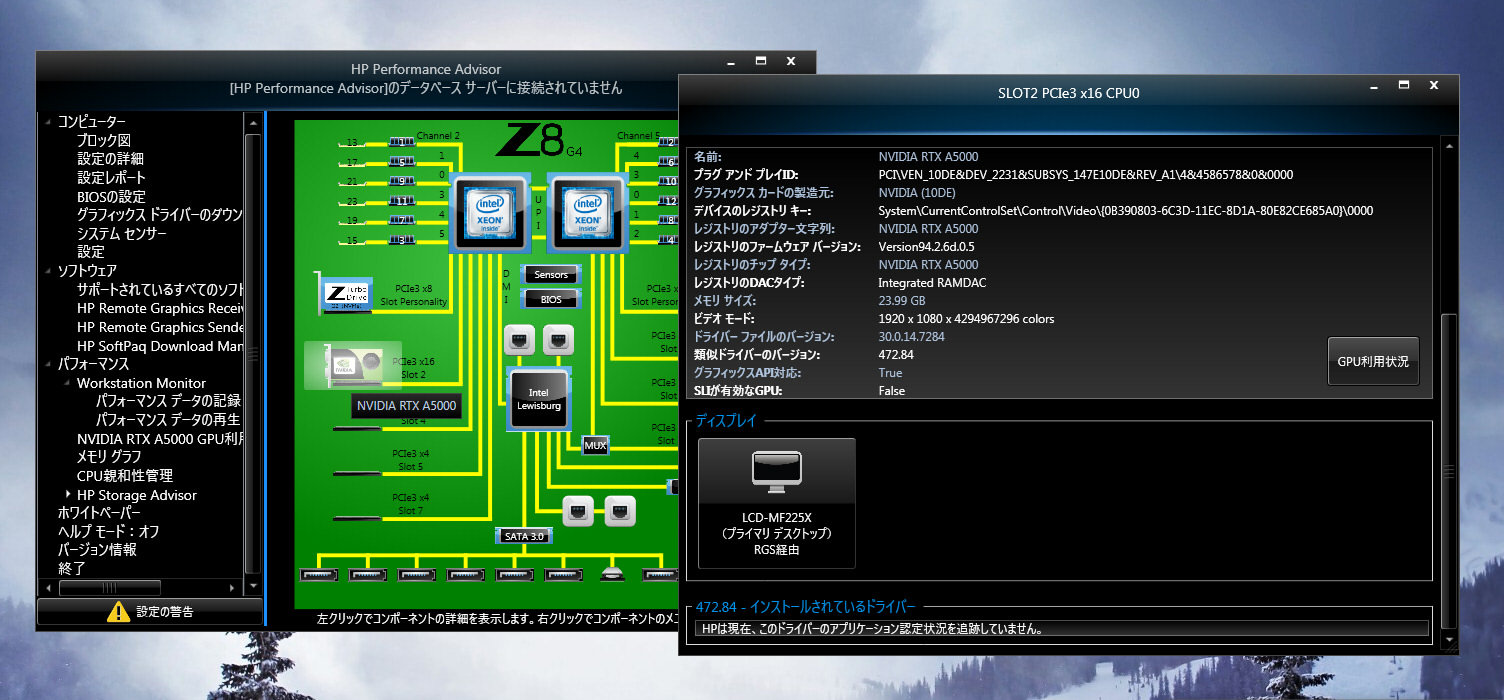Image resolution: width=1504 pixels, height=700 pixels.
Task: Select HP Remote Graphics Receiver entry
Action: 160,308
